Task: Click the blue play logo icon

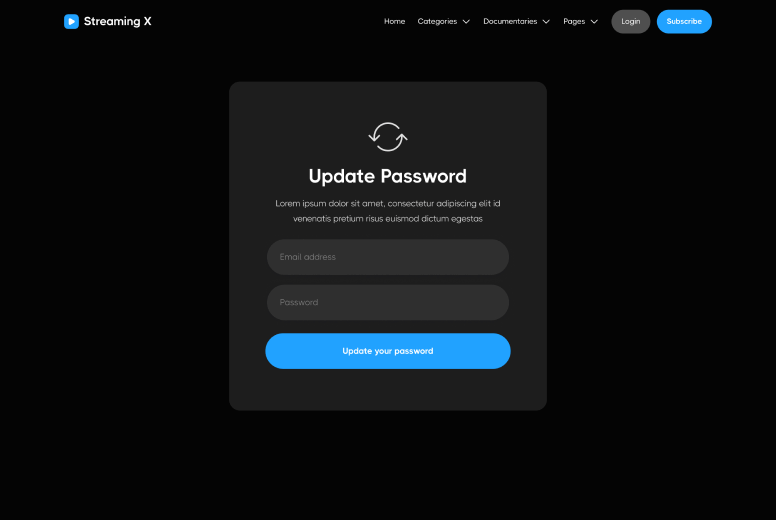Action: (71, 21)
